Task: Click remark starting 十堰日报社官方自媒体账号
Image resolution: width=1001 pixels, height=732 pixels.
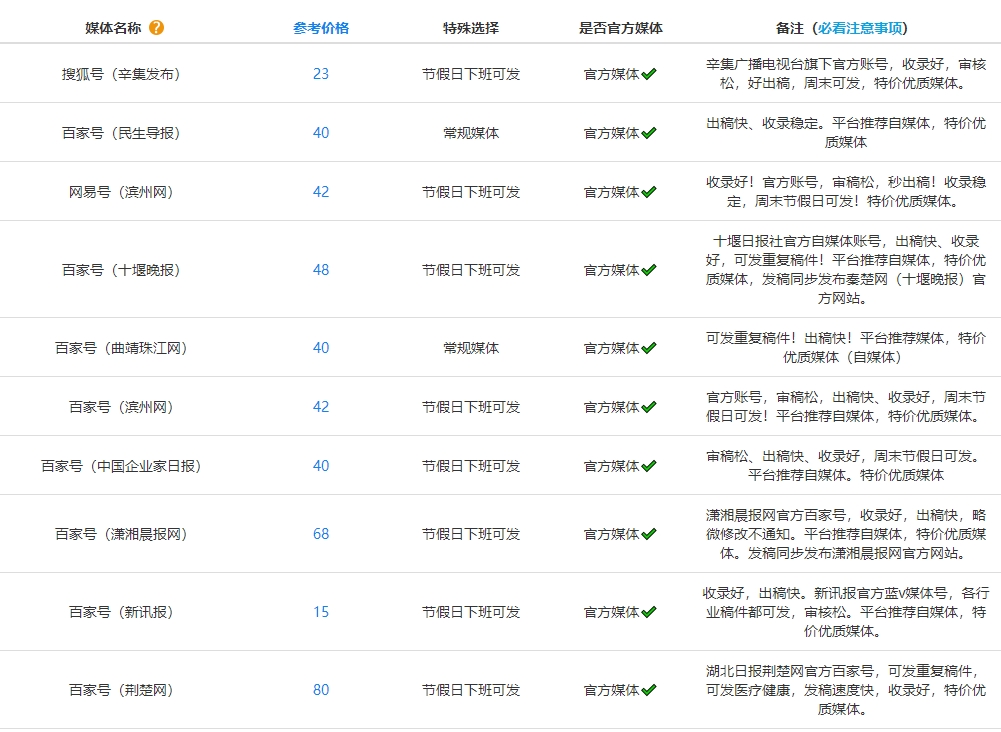Action: pyautogui.click(x=846, y=269)
